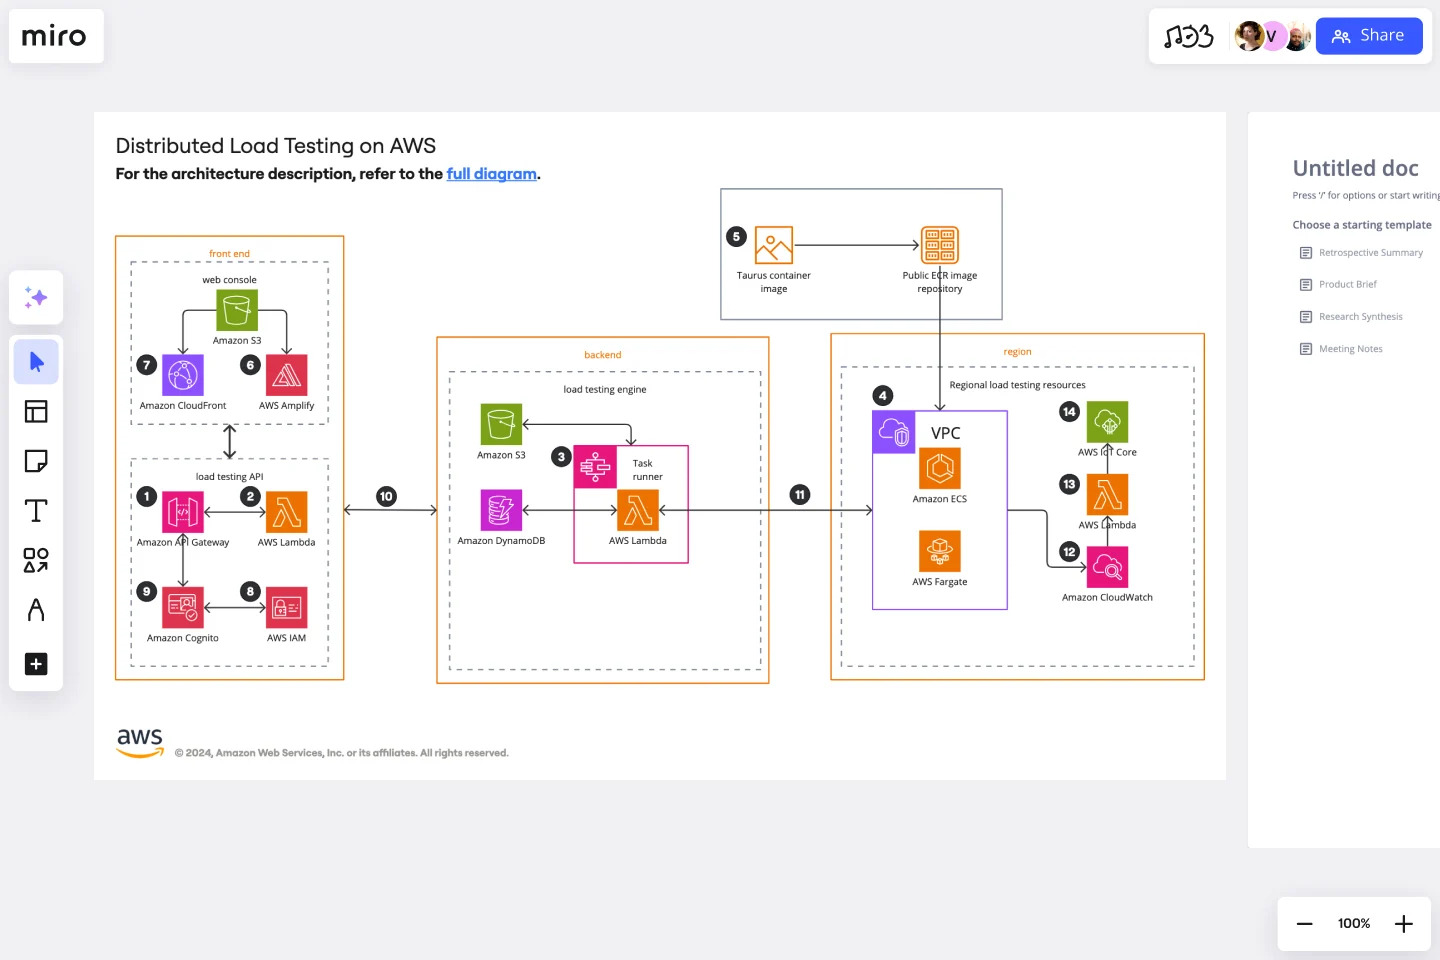Select the Research Synthesis starting template
Screen dimensions: 1440x960
(1360, 316)
